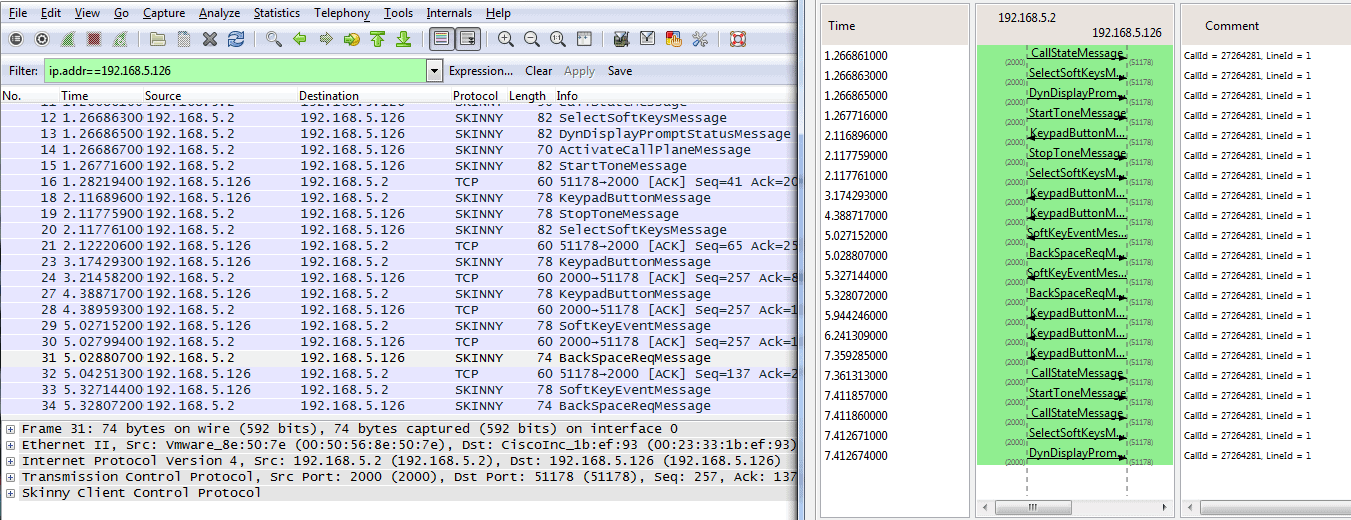Screen dimensions: 1351x520
Task: Jump to the last packet
Action: pos(404,39)
